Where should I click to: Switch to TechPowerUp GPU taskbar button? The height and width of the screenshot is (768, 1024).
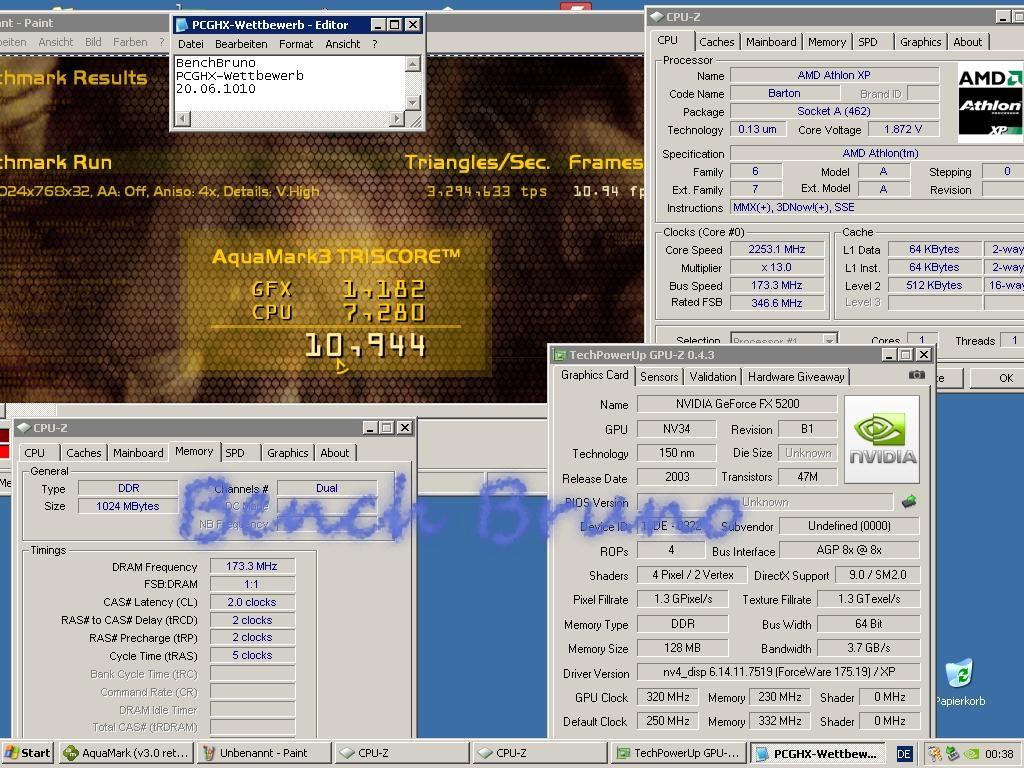coord(678,753)
